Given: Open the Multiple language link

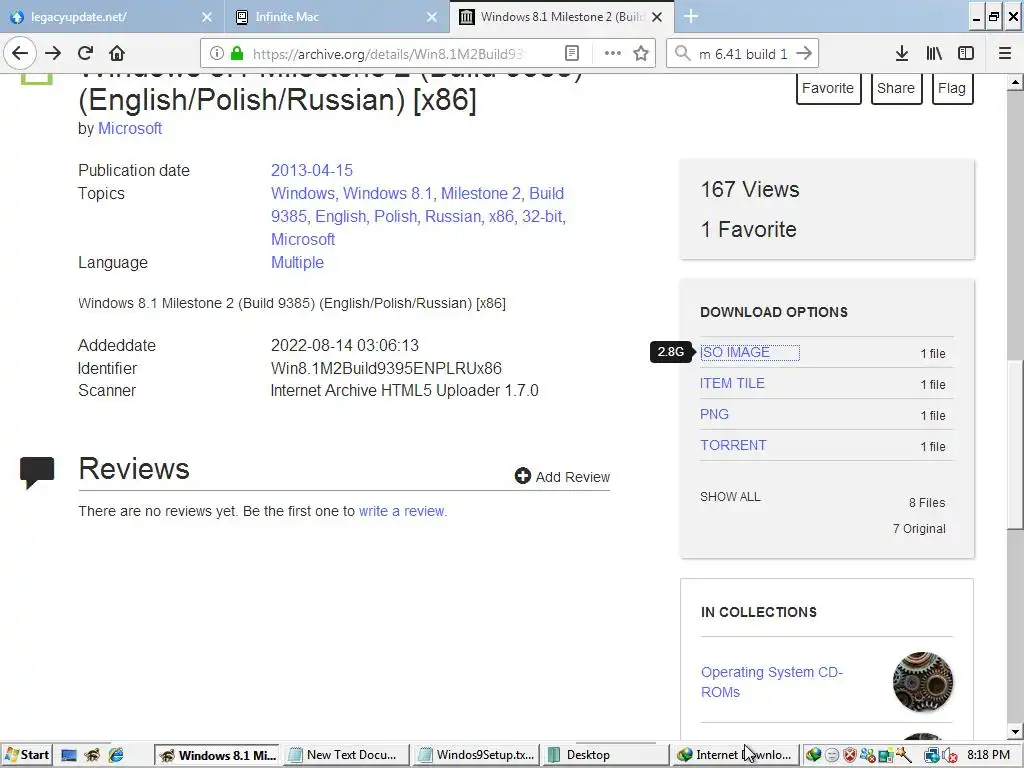Looking at the screenshot, I should pyautogui.click(x=297, y=263).
